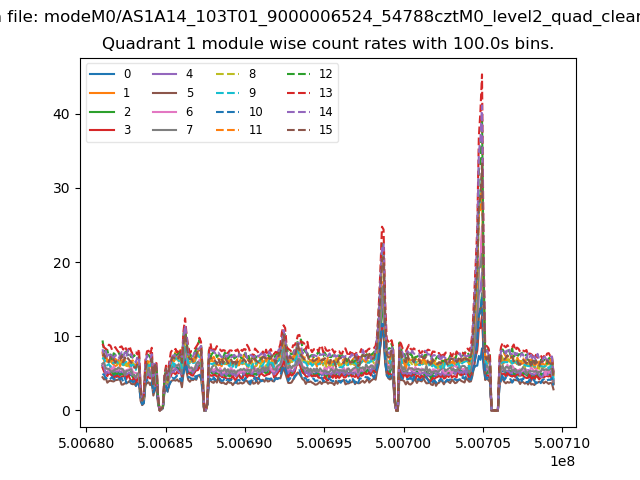This screenshot has height=480, width=640.
Task: Click the brown legend line for module 5
Action: (x=164, y=93)
